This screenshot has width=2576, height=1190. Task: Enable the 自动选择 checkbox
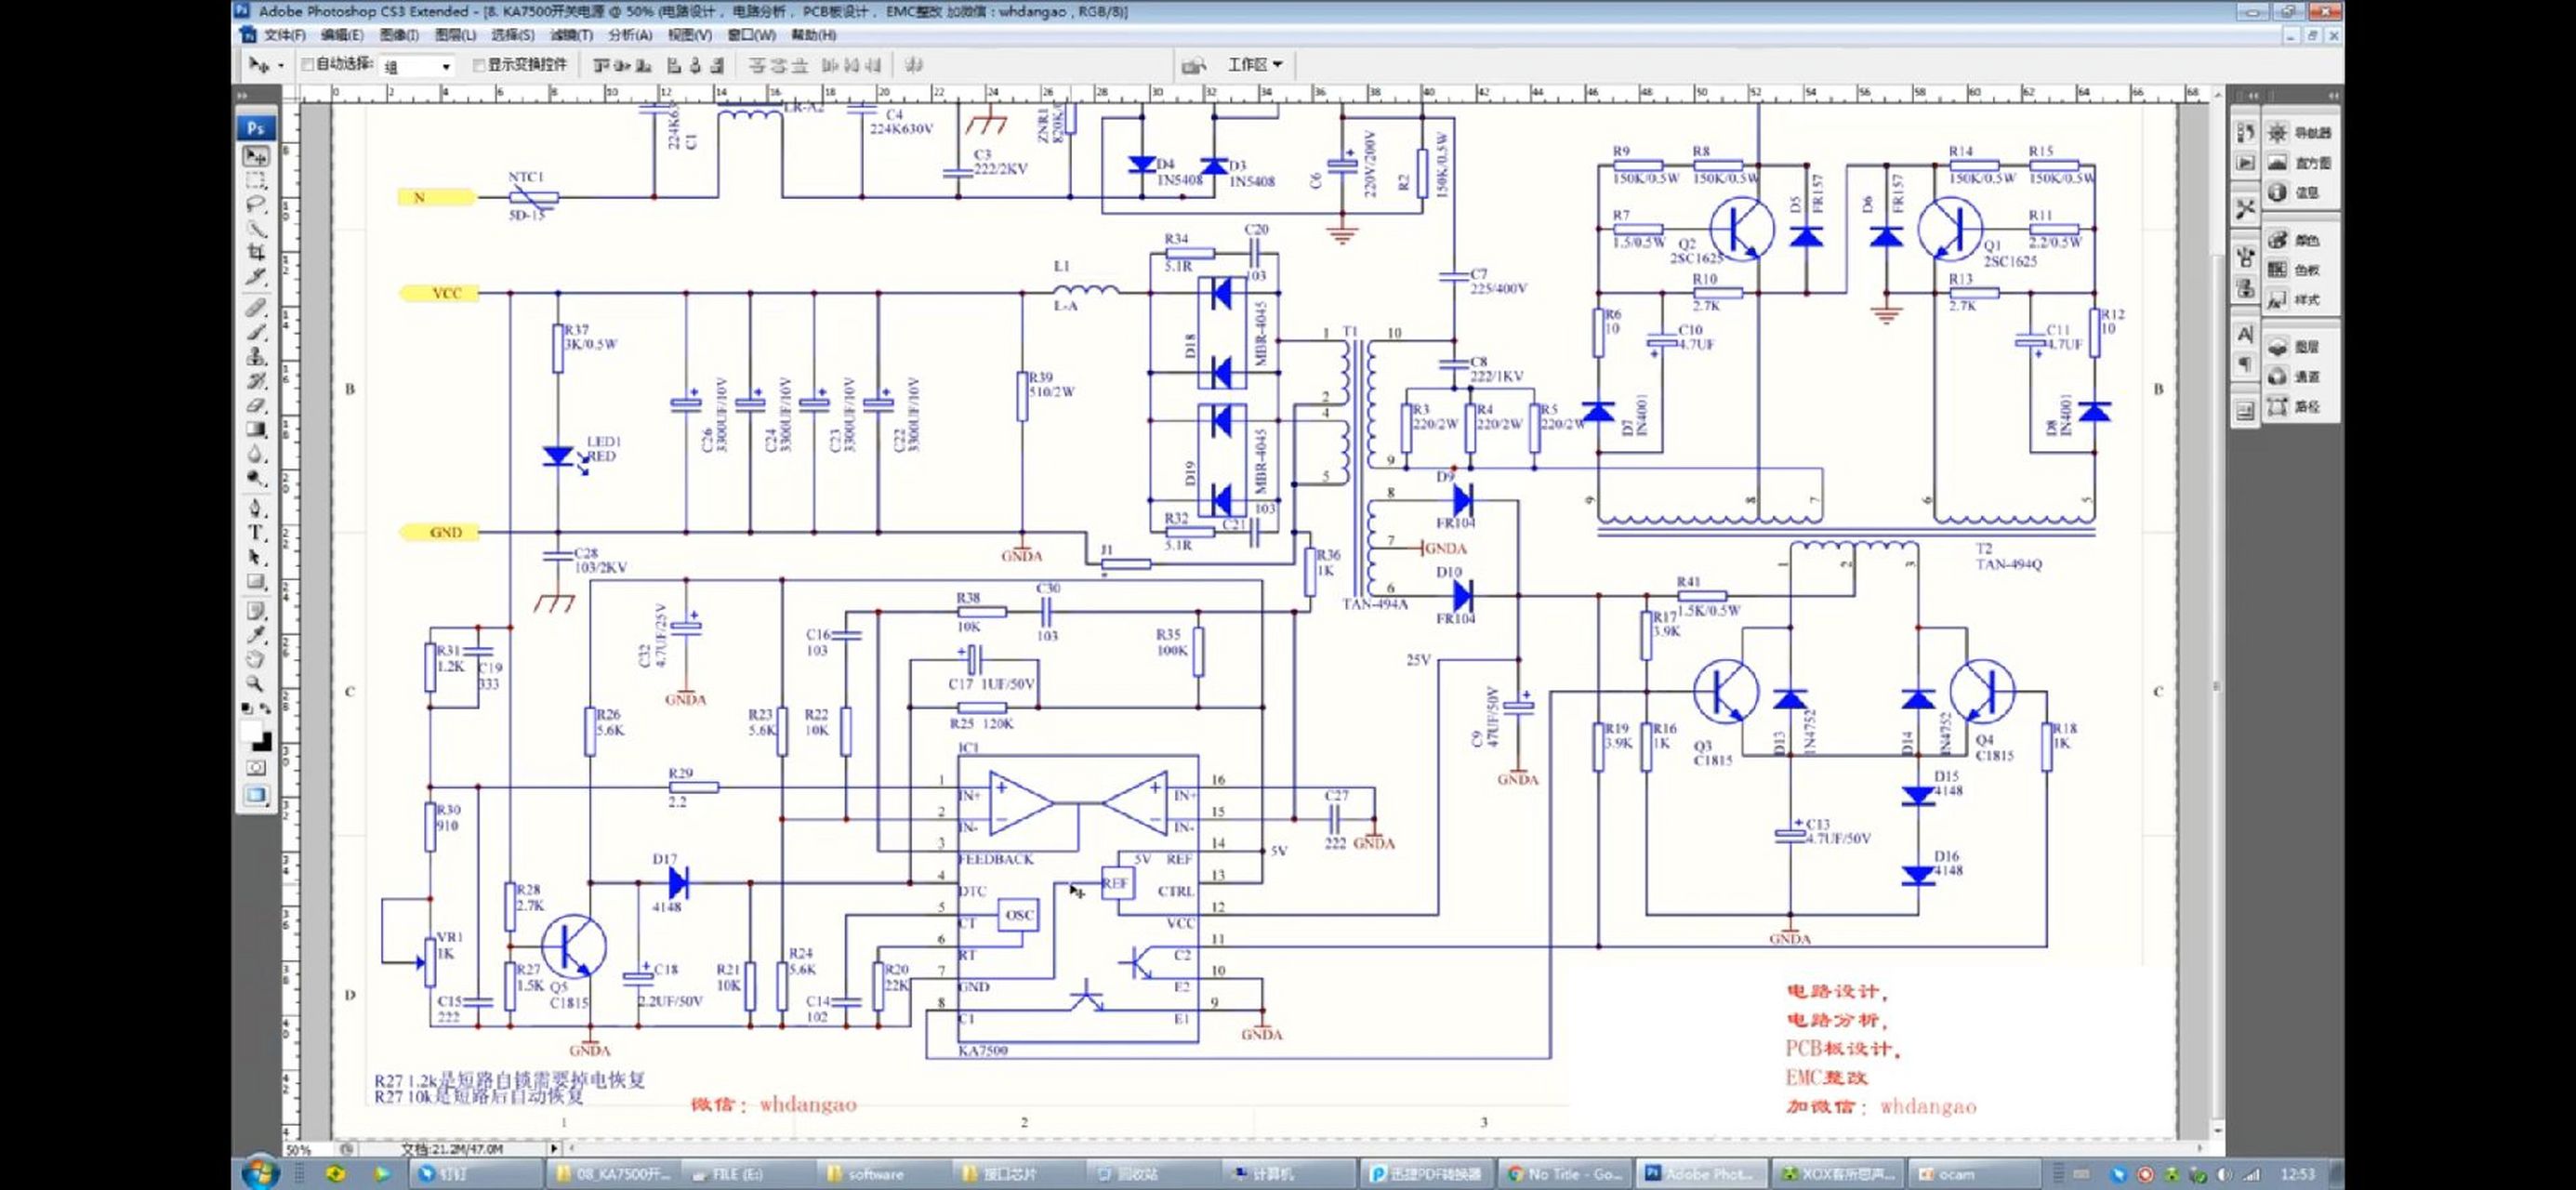pos(308,65)
